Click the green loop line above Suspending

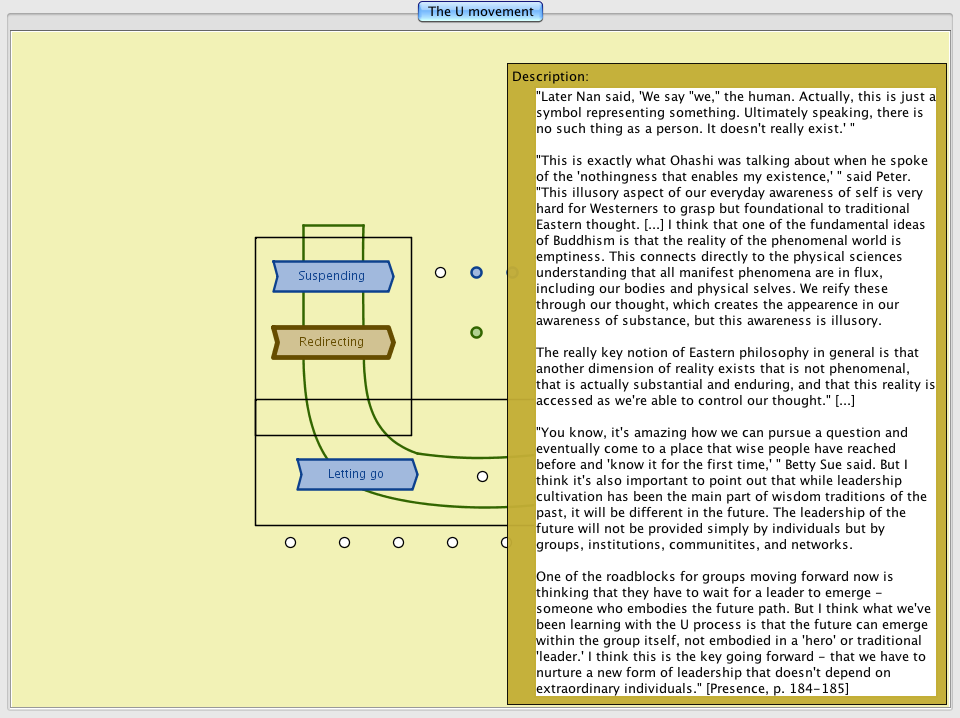[x=333, y=226]
